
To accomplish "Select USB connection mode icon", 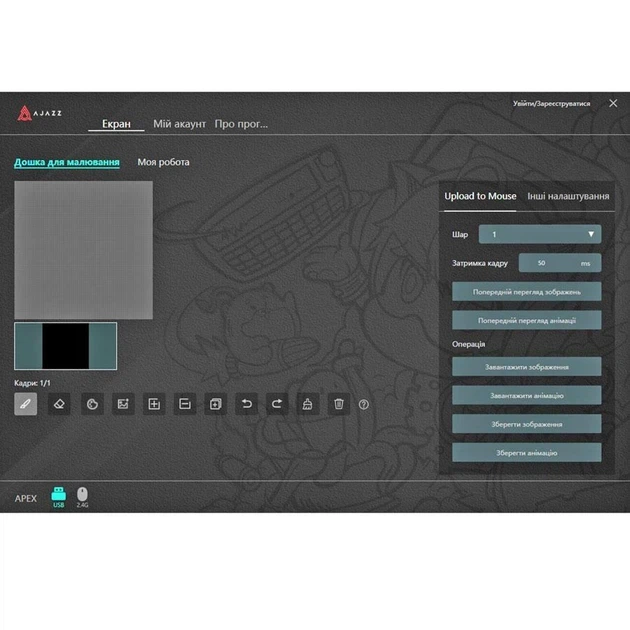I will coord(59,497).
